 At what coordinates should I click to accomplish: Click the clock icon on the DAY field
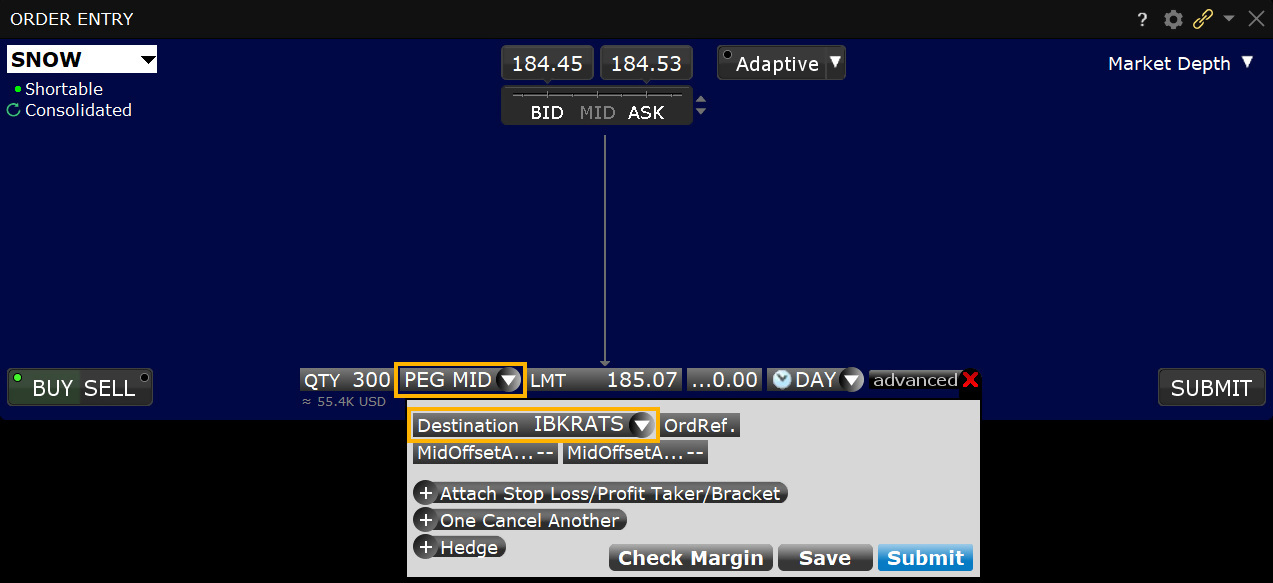coord(781,379)
